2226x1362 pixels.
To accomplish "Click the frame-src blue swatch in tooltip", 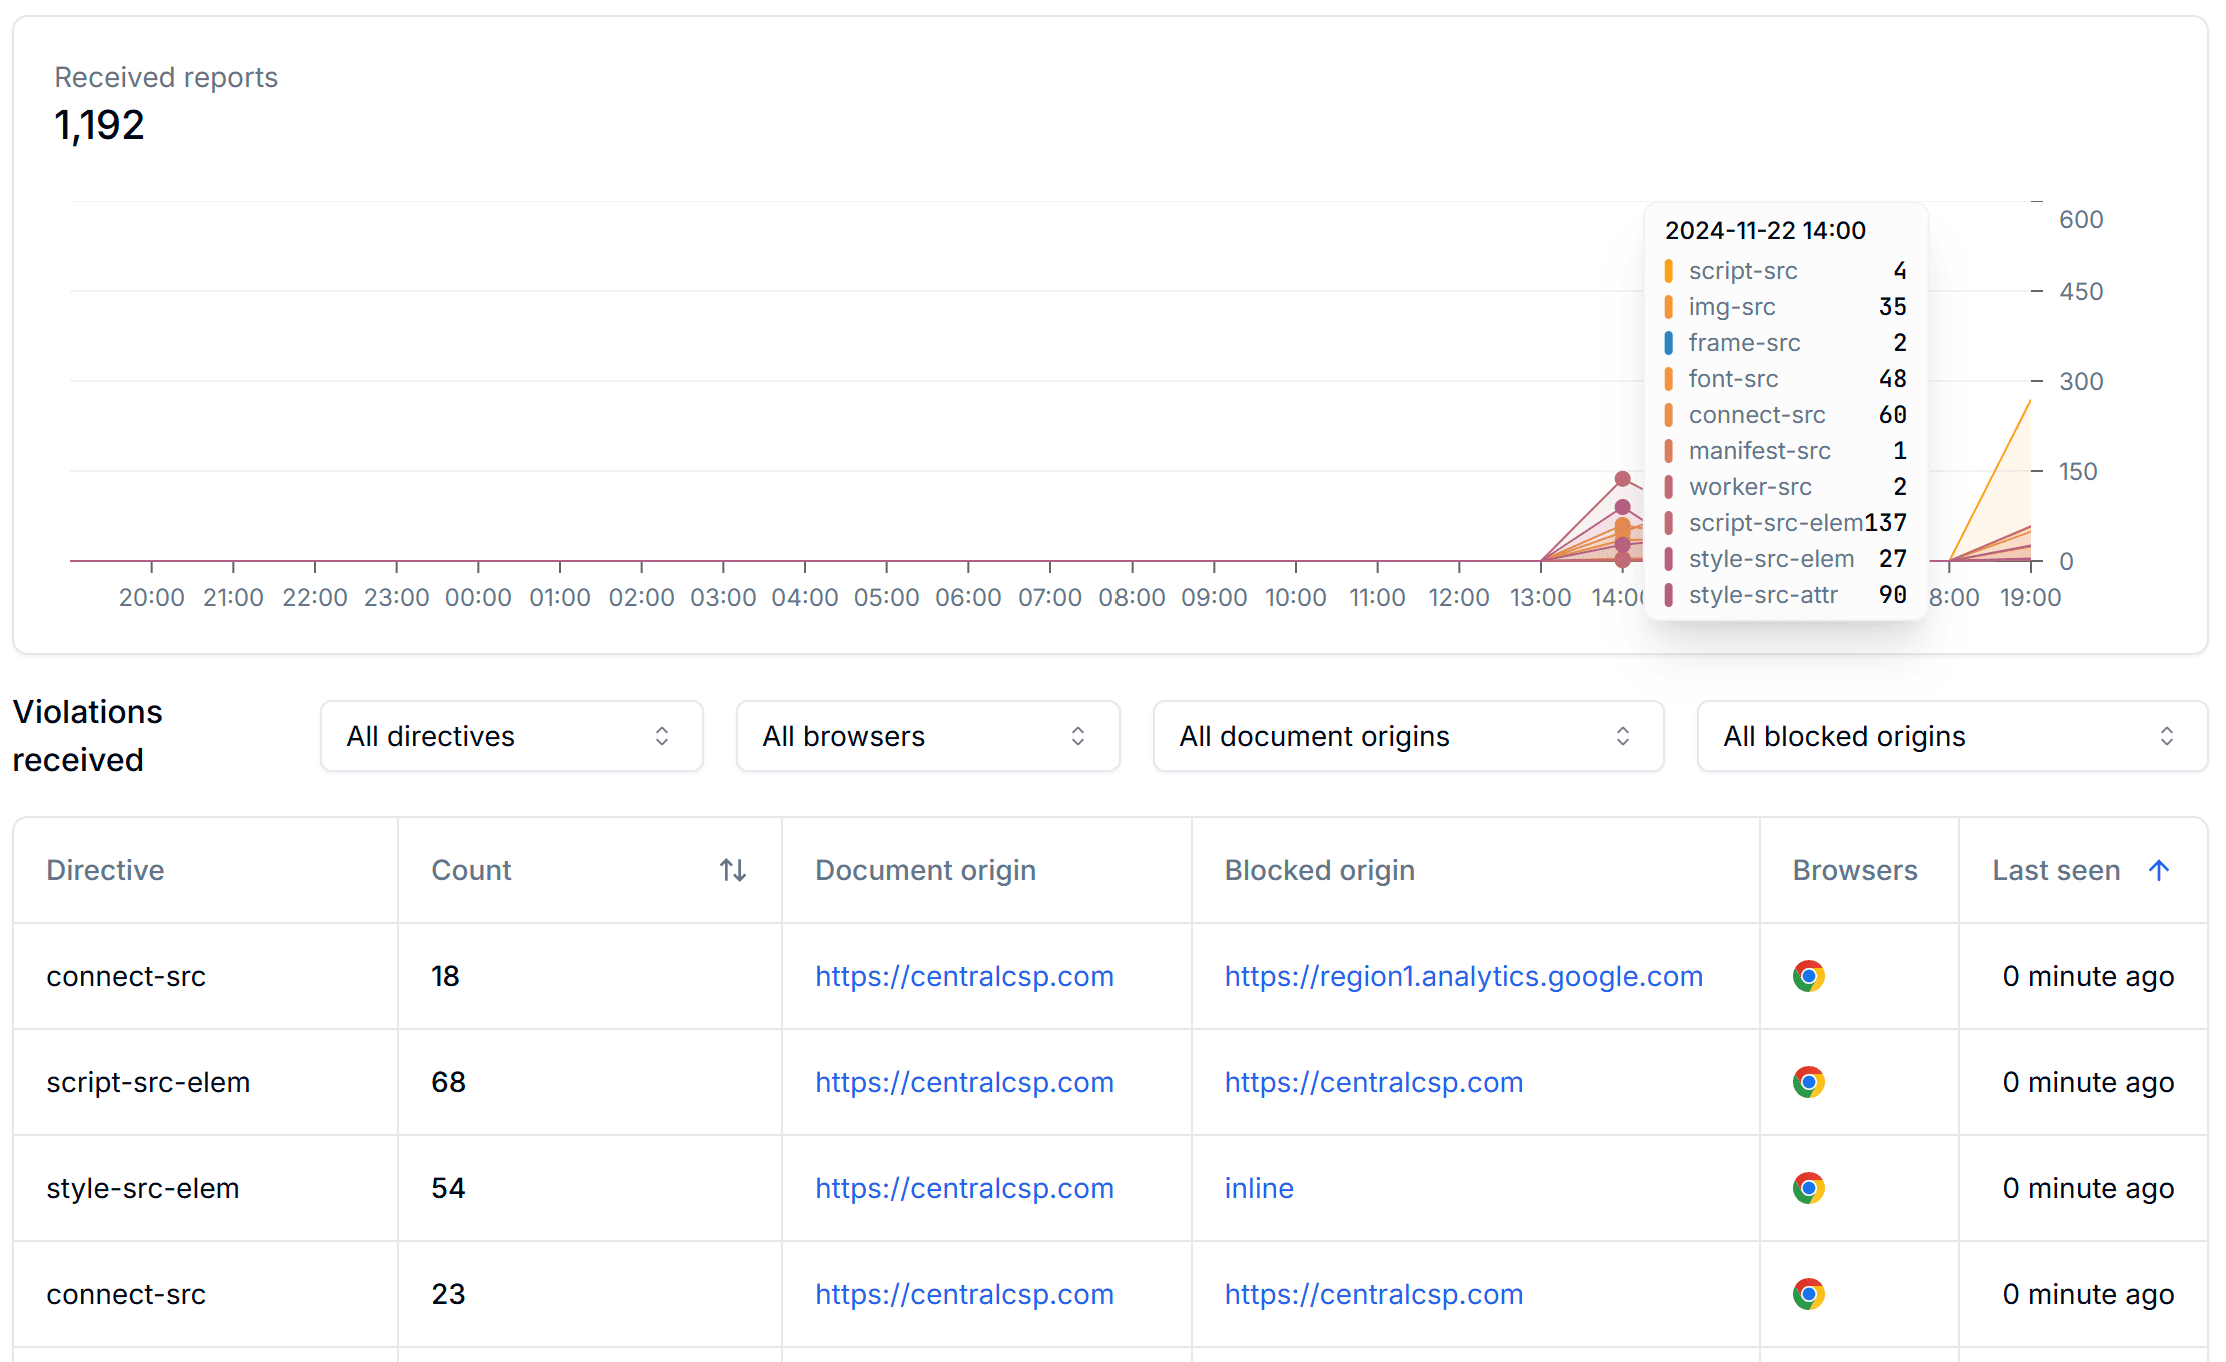I will [x=1668, y=343].
